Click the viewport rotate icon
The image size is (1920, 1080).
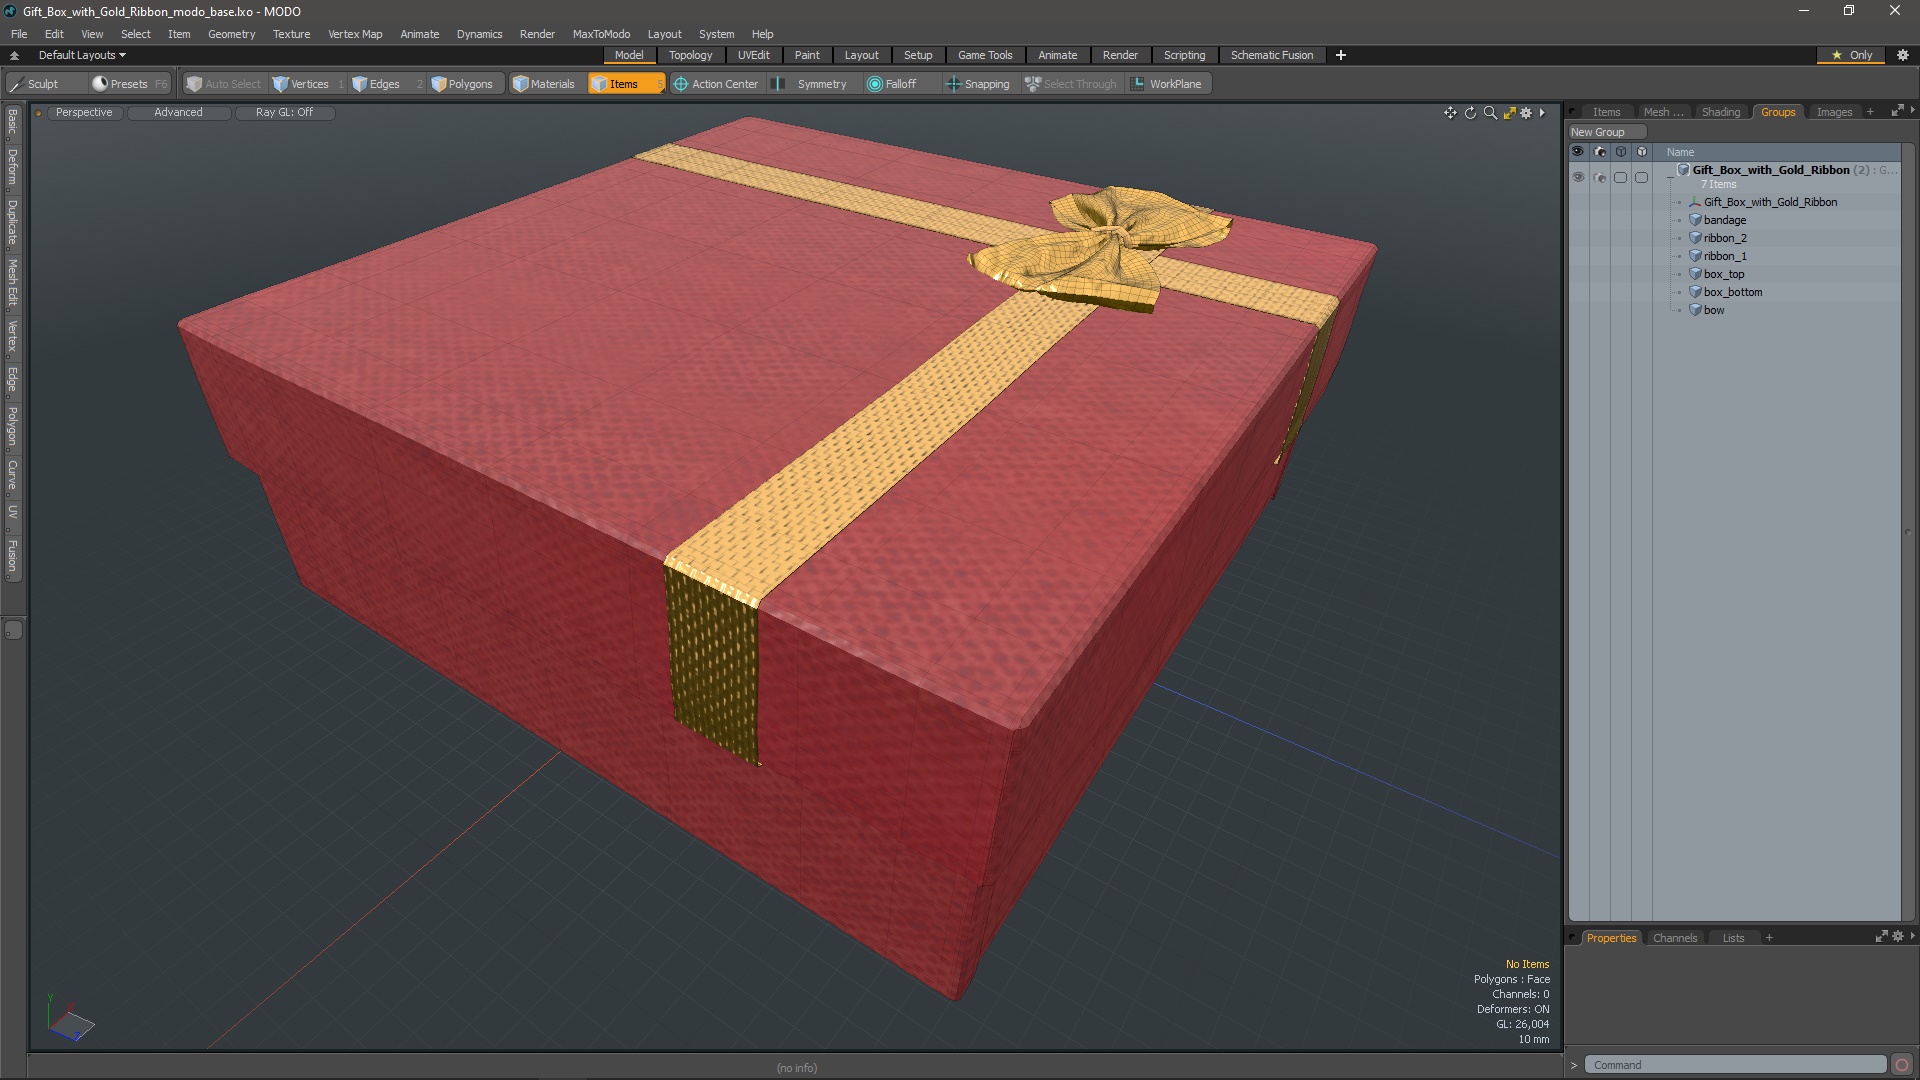(1470, 113)
